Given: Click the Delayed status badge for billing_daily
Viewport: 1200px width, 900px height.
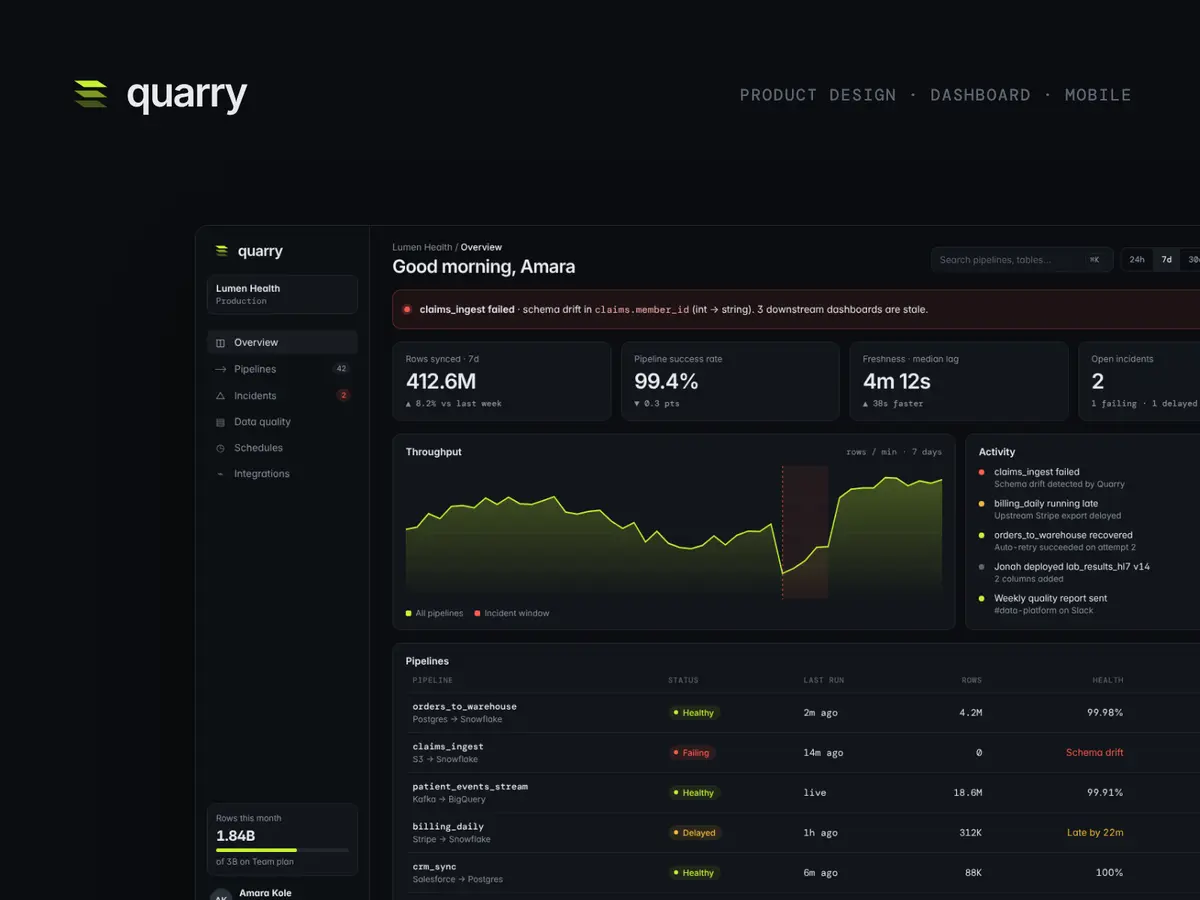Looking at the screenshot, I should point(694,833).
